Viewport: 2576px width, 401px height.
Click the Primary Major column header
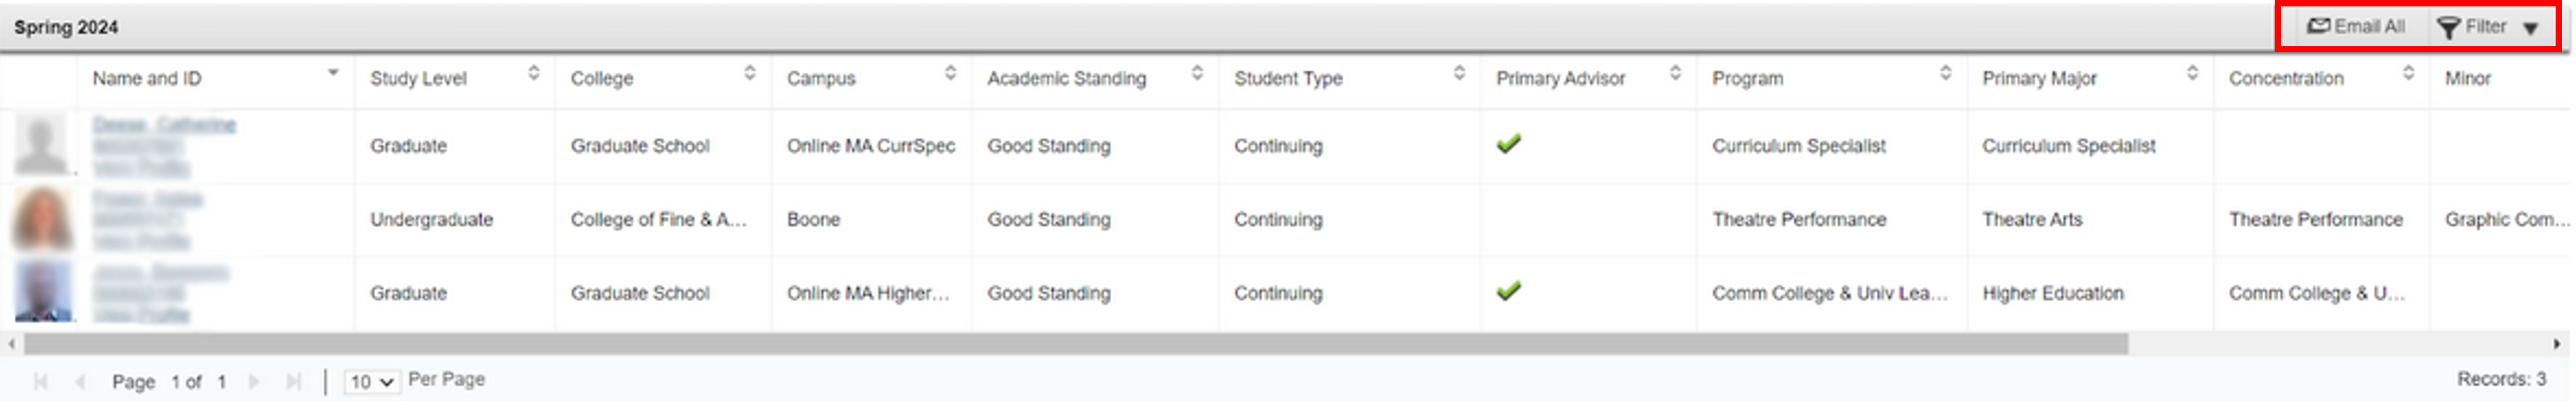point(2039,78)
